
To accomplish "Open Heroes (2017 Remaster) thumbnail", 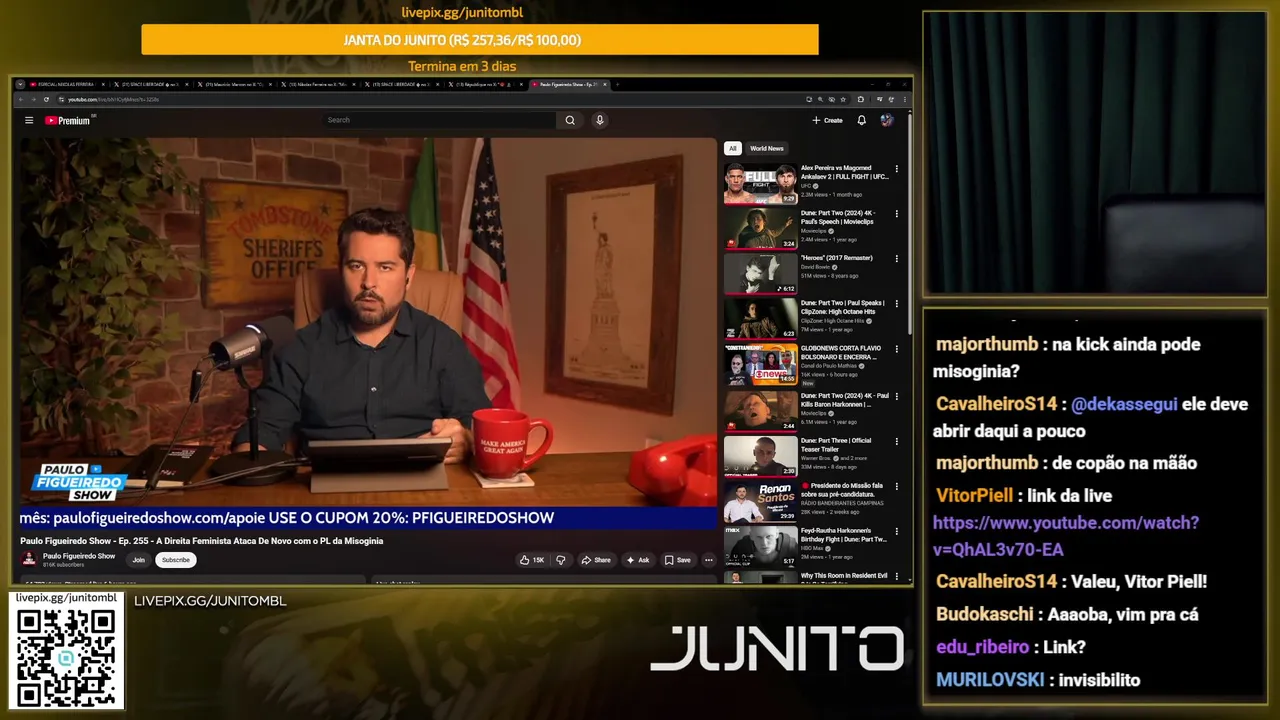I will click(760, 274).
